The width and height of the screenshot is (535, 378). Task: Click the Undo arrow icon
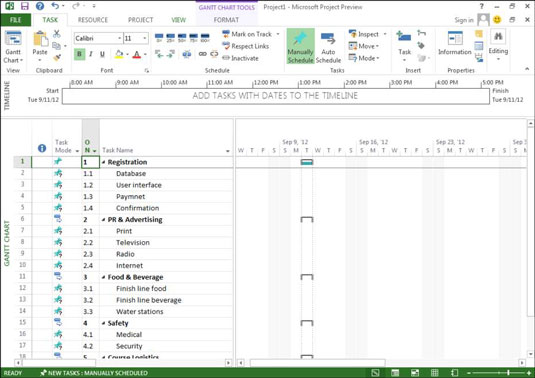point(55,6)
